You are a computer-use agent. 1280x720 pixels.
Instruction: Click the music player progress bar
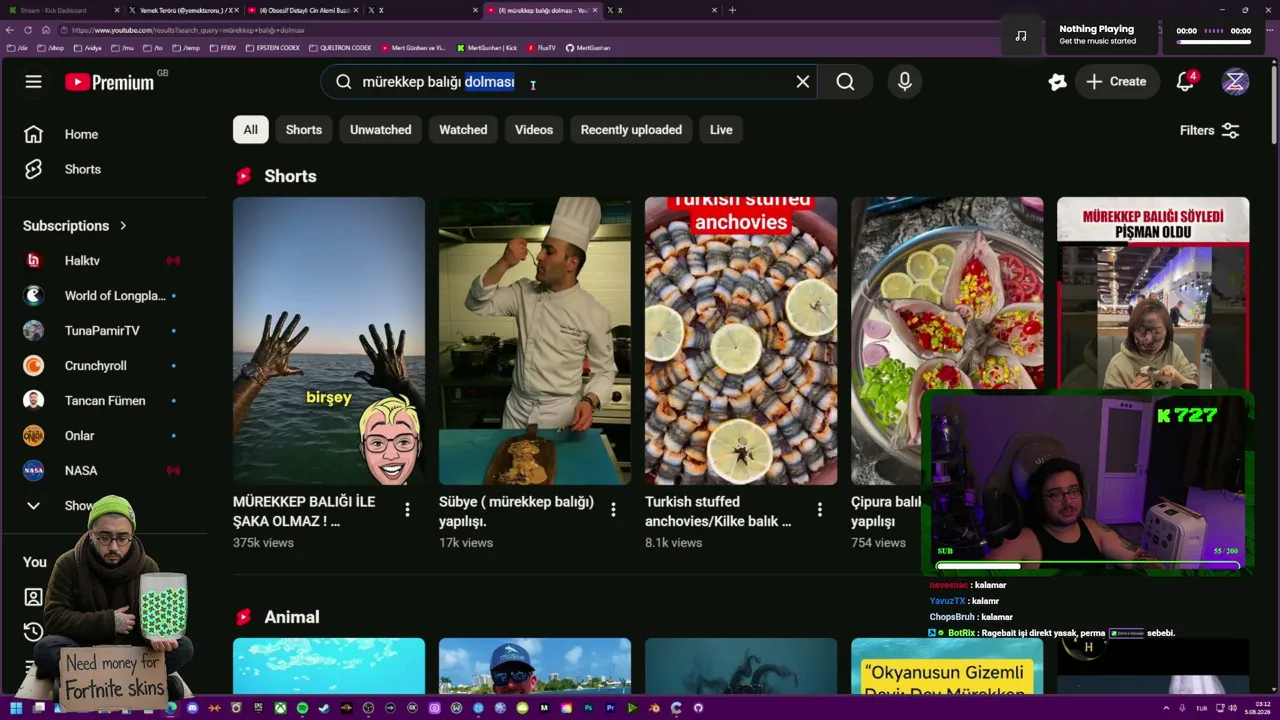click(x=1214, y=42)
